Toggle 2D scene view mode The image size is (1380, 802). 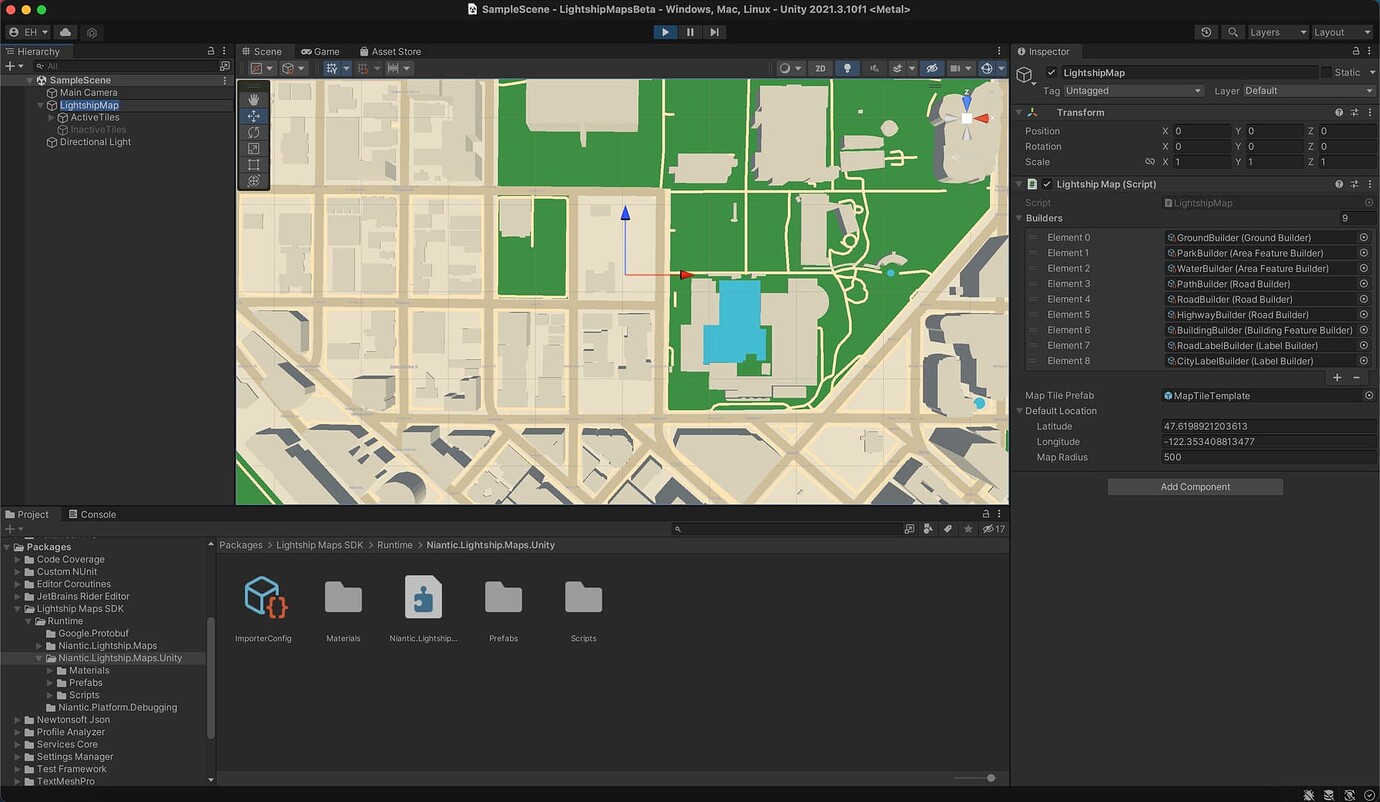click(x=821, y=68)
